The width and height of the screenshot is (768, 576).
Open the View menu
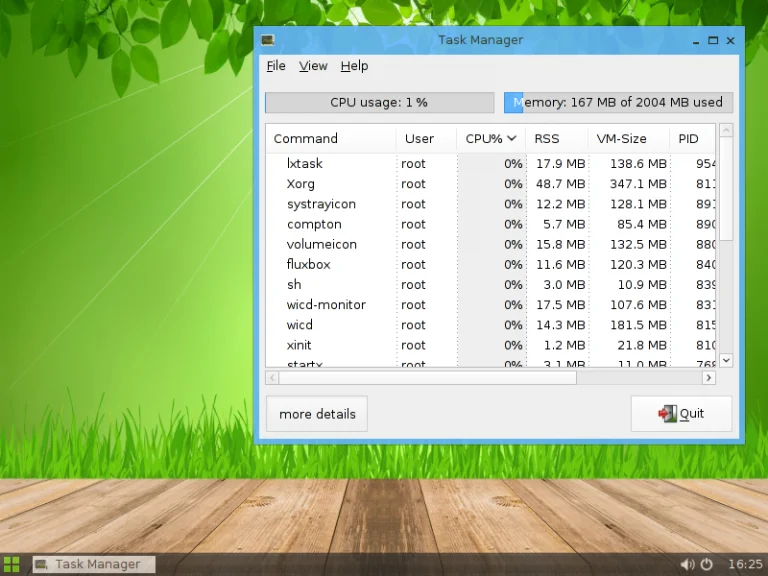pyautogui.click(x=313, y=66)
